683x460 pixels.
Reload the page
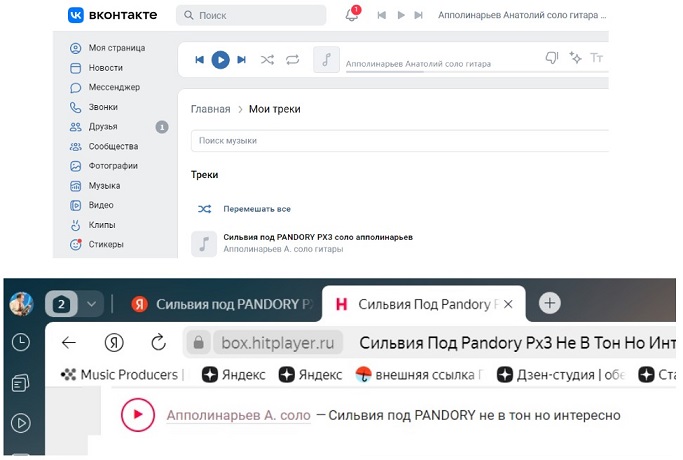click(x=159, y=343)
